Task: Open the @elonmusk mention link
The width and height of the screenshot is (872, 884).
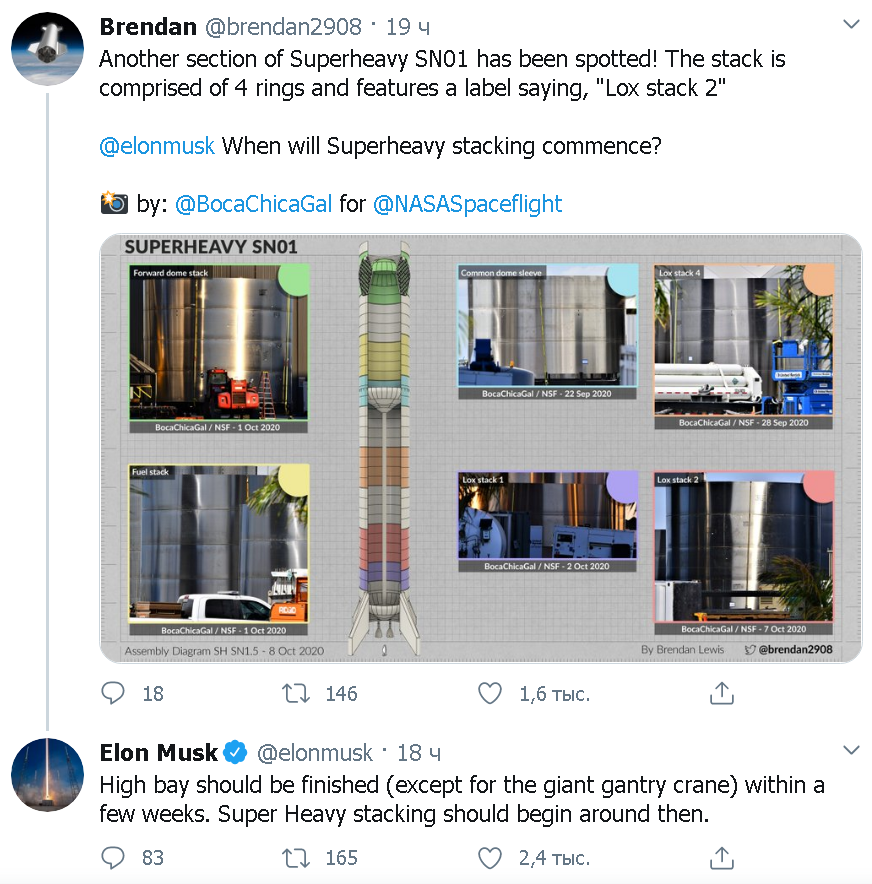Action: [x=157, y=146]
